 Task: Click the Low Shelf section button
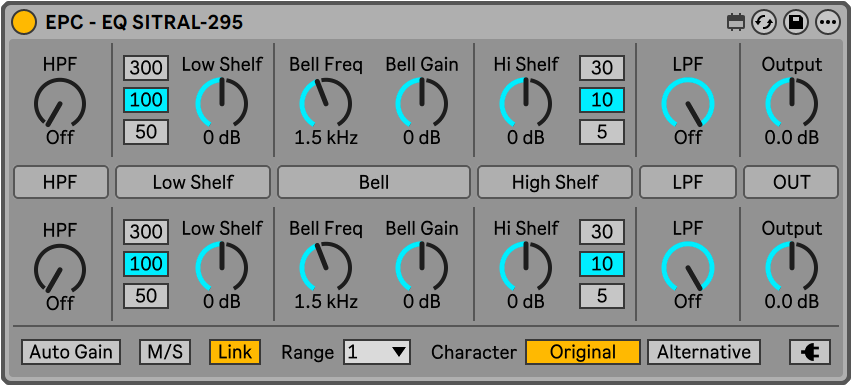coord(193,182)
